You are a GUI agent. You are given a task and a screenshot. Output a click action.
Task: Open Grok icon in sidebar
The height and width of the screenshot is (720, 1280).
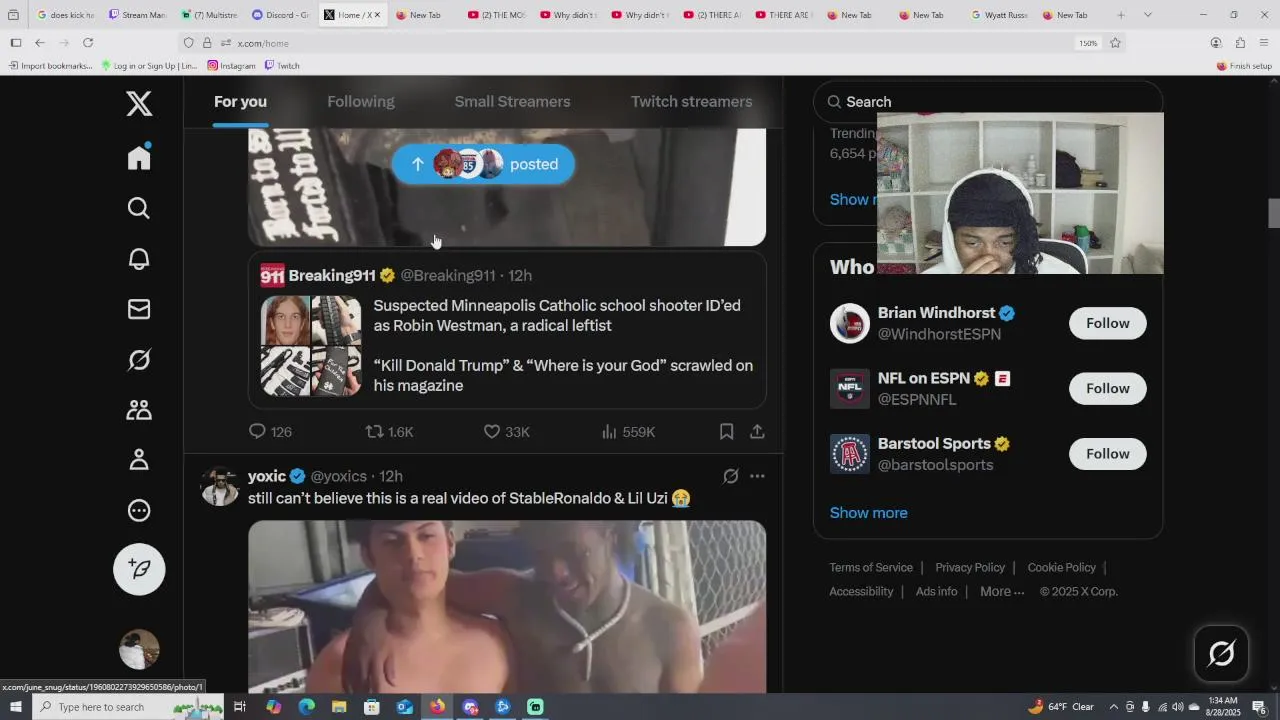139,360
